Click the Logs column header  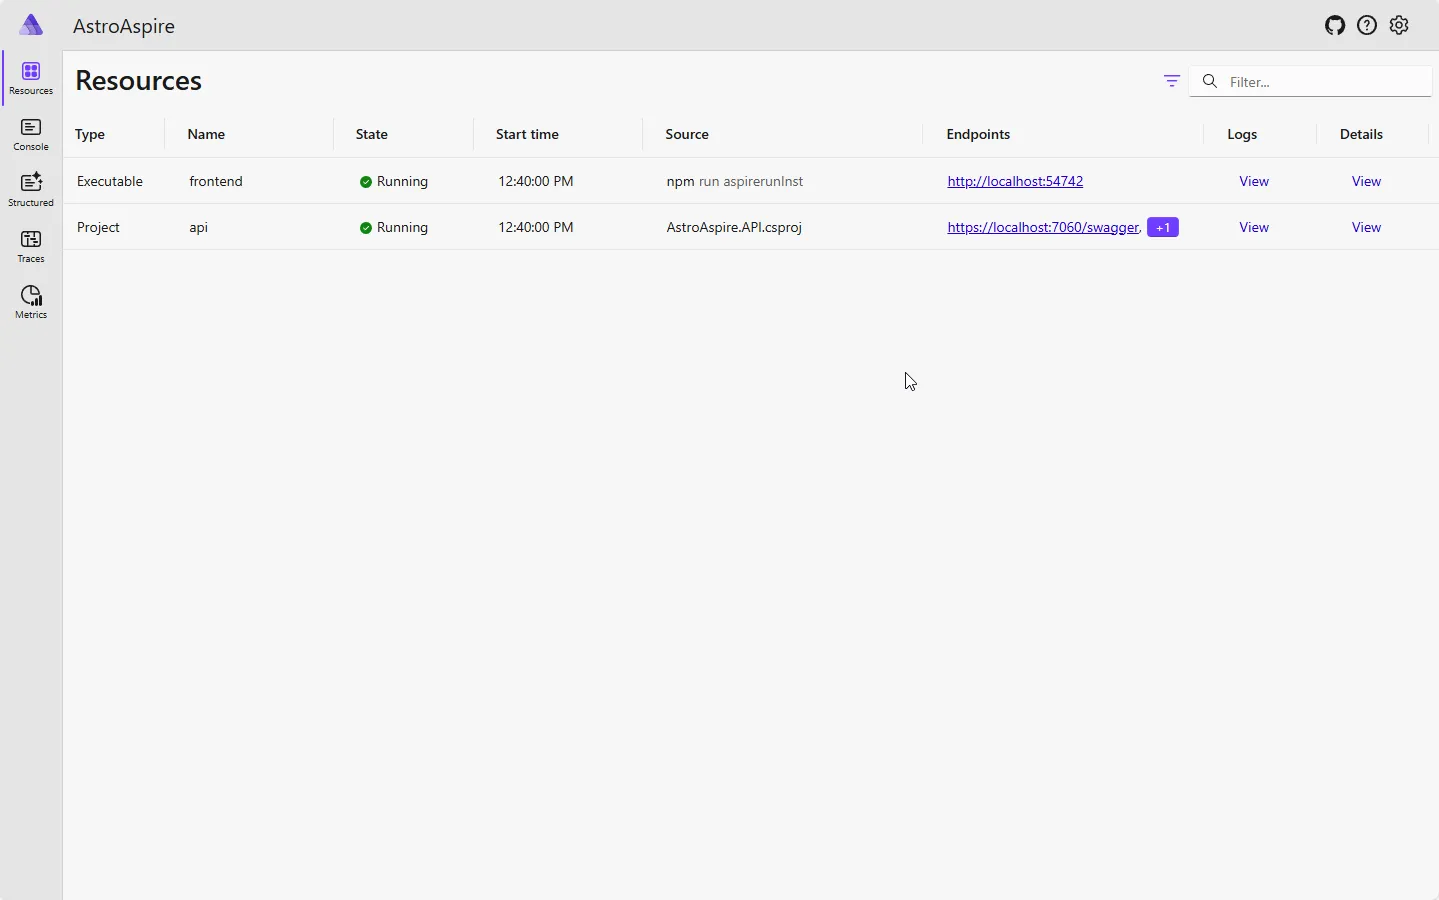click(1242, 134)
